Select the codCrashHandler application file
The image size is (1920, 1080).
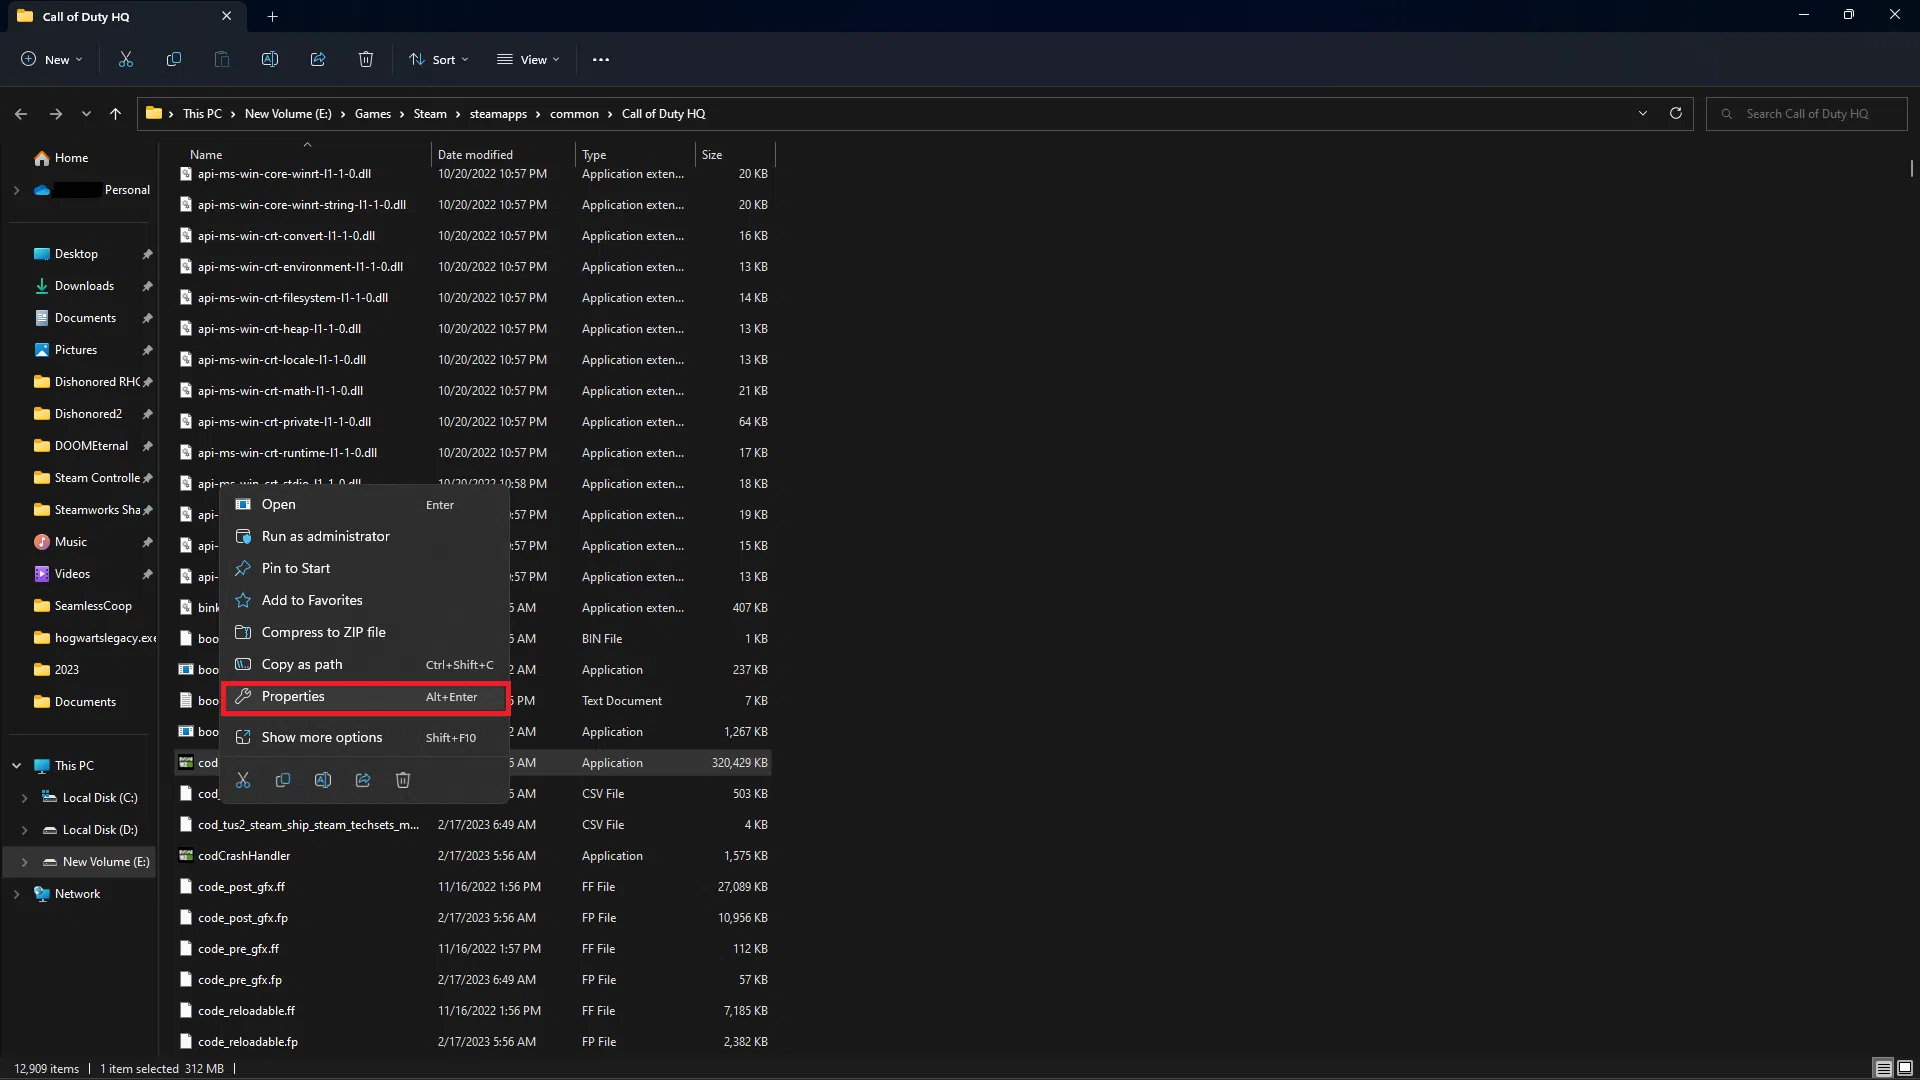point(244,856)
